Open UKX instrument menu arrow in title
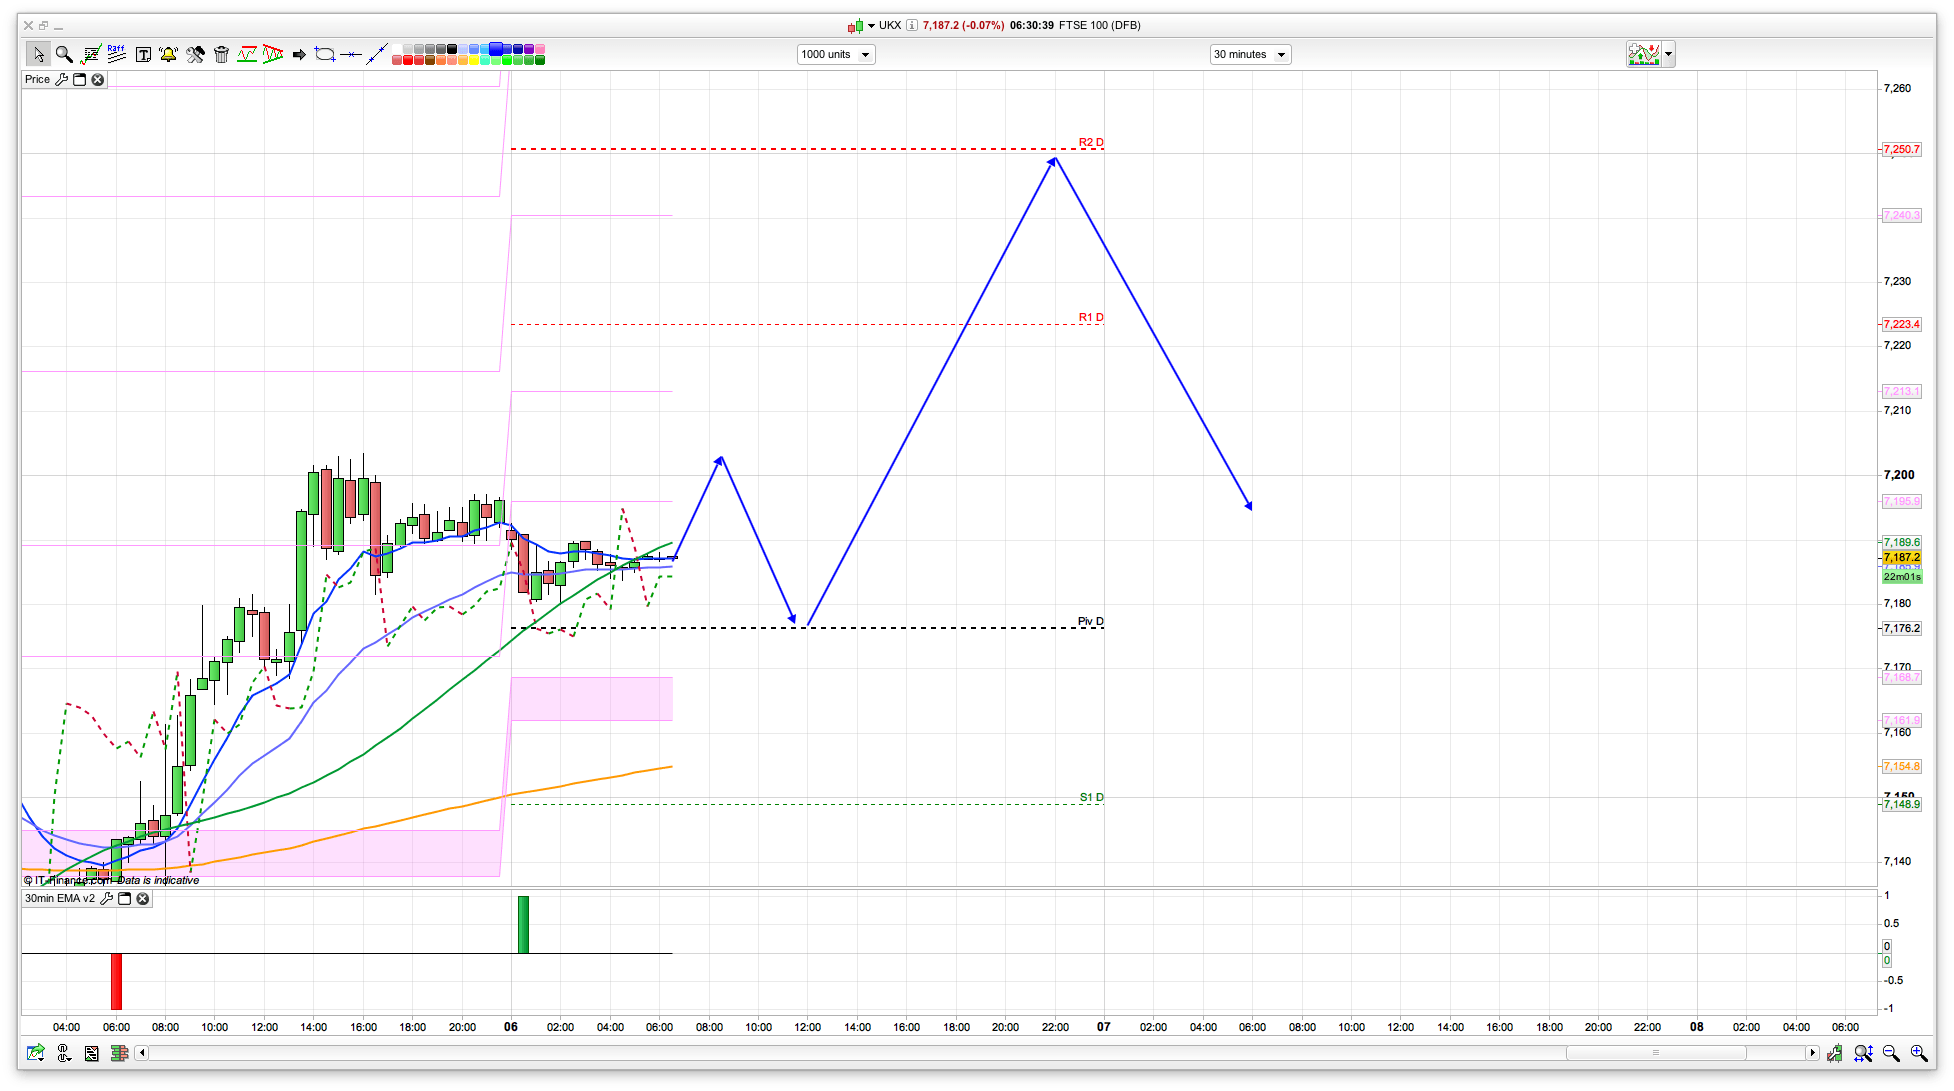The image size is (1954, 1091). [871, 26]
